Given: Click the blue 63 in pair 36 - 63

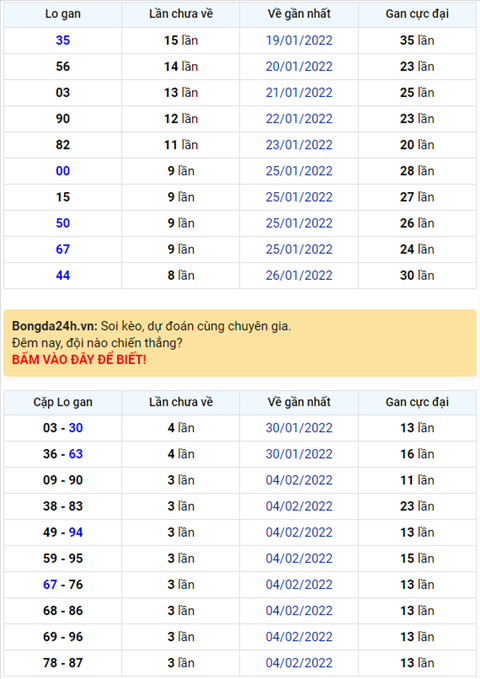Looking at the screenshot, I should point(76,454).
